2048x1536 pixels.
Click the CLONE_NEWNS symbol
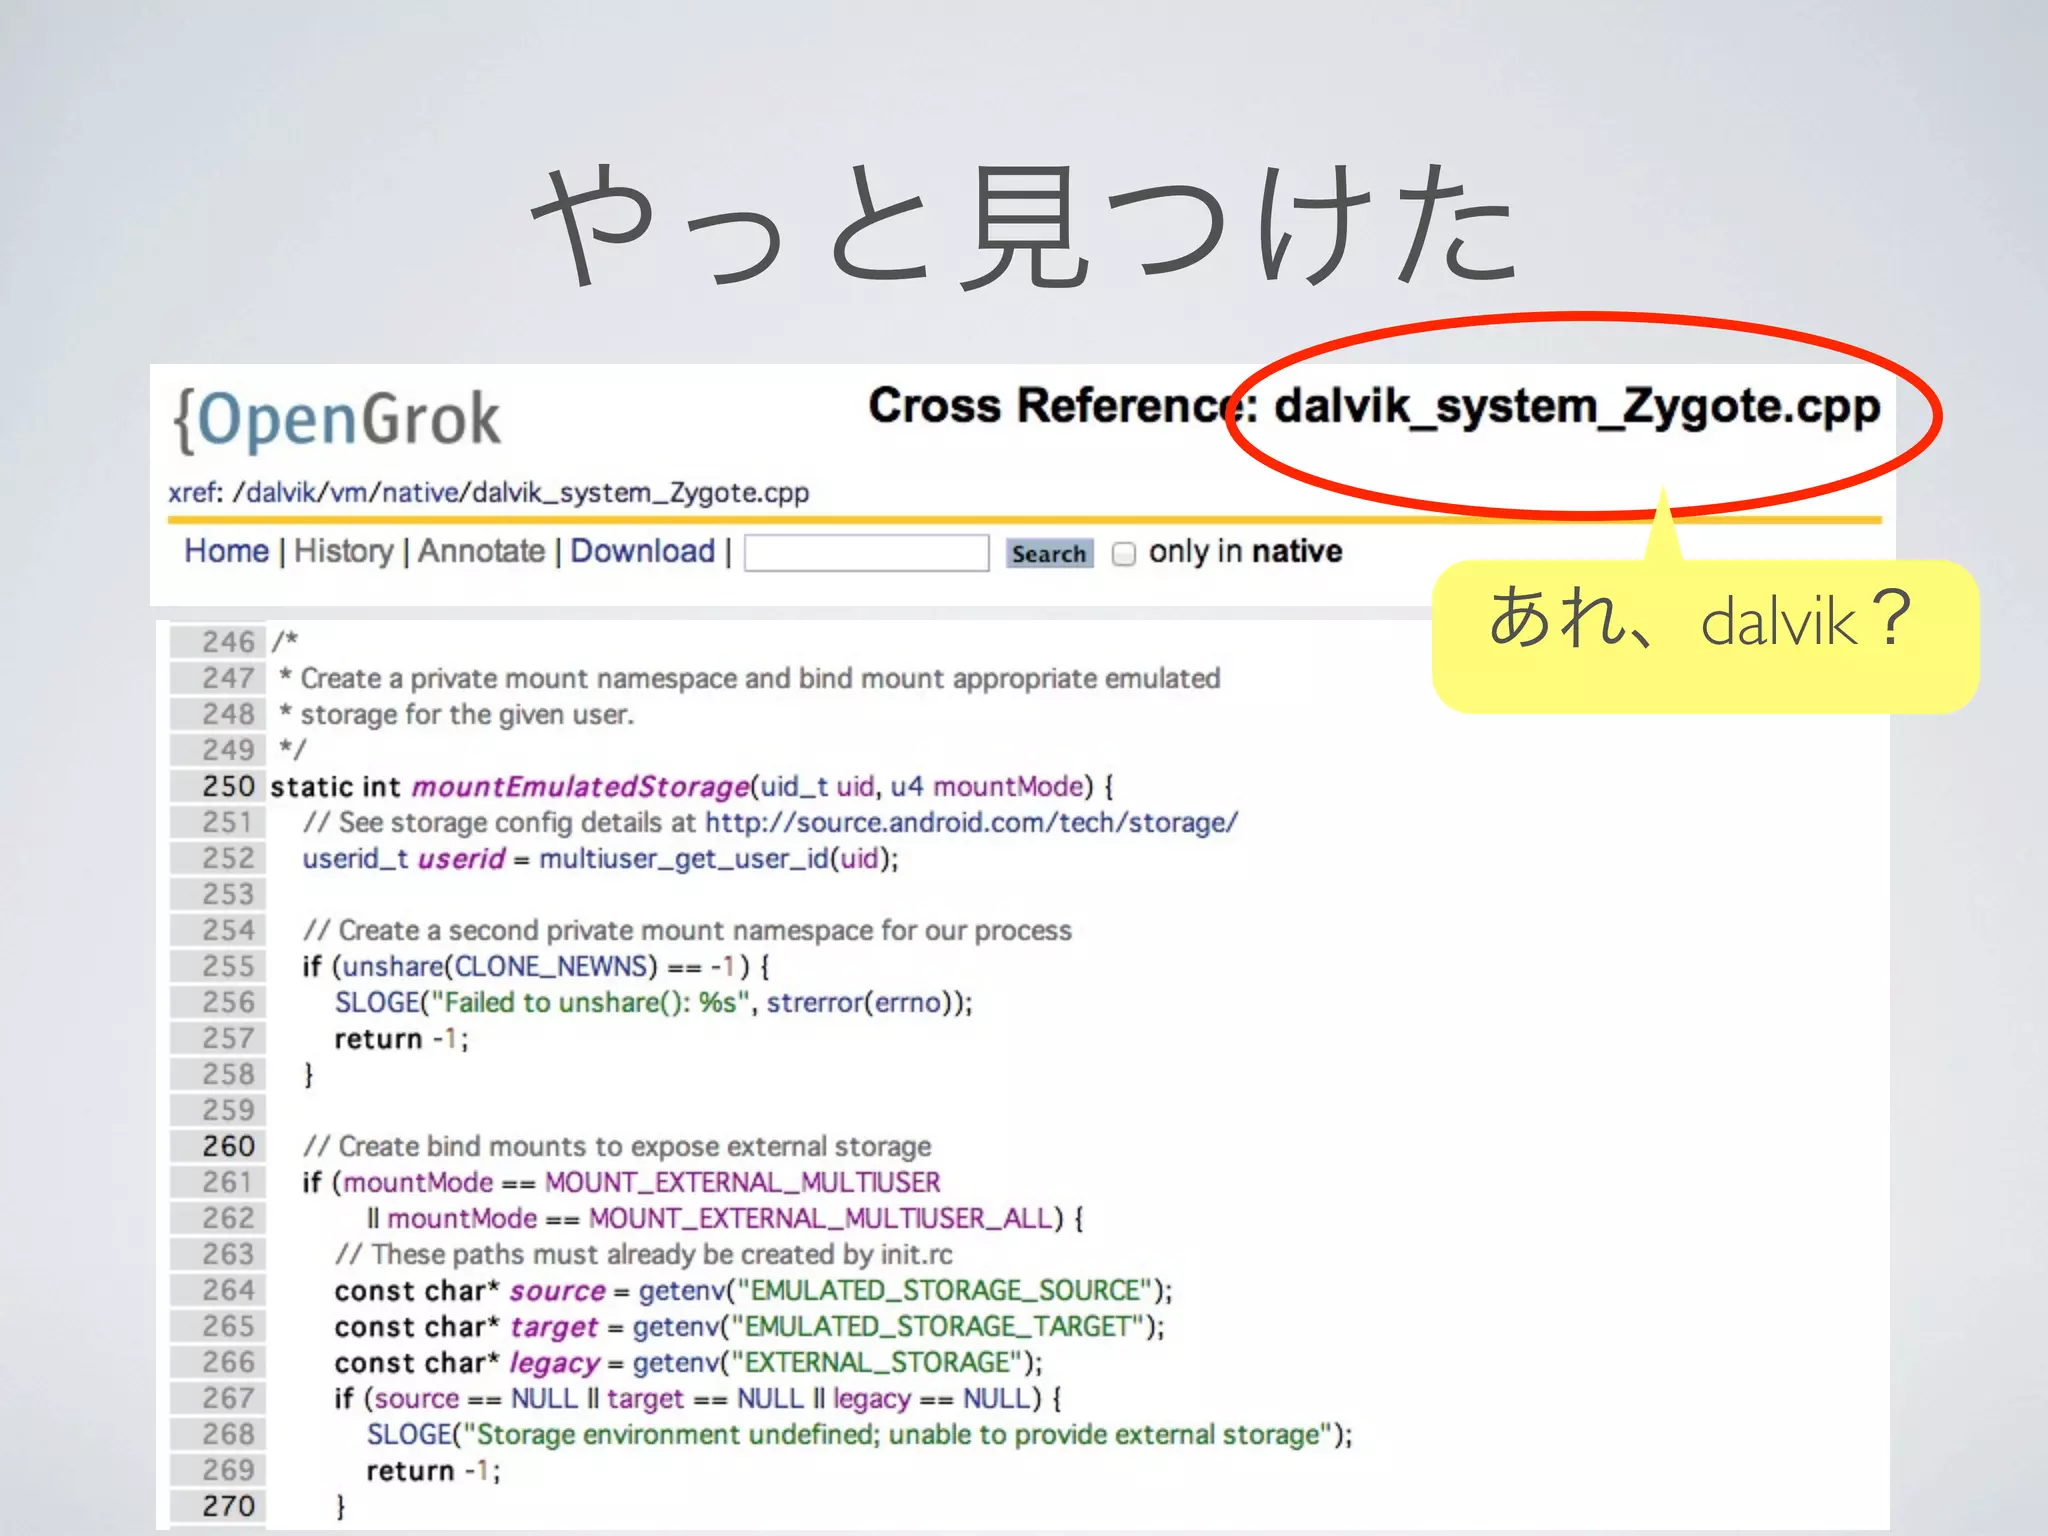(x=552, y=967)
